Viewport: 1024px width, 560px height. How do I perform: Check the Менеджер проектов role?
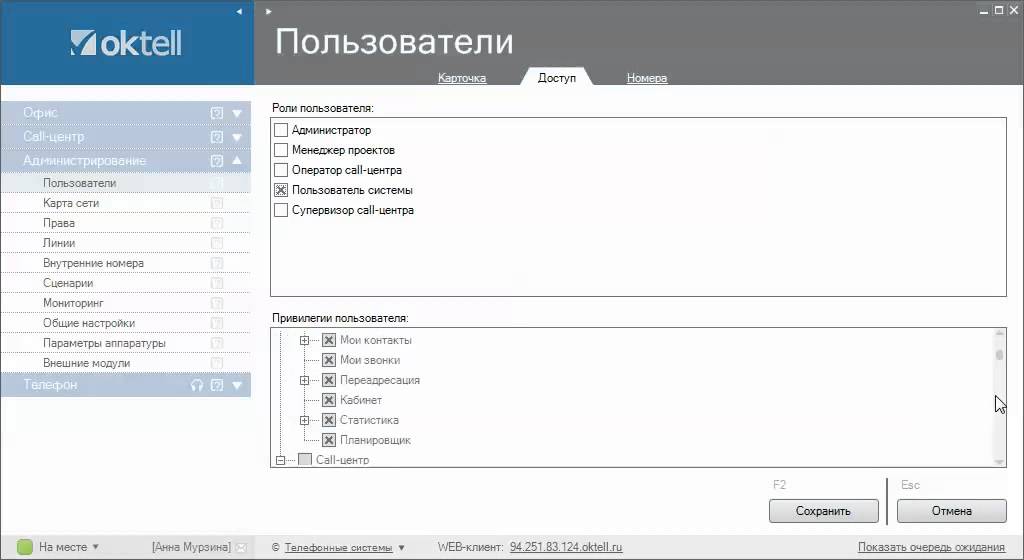pos(281,150)
